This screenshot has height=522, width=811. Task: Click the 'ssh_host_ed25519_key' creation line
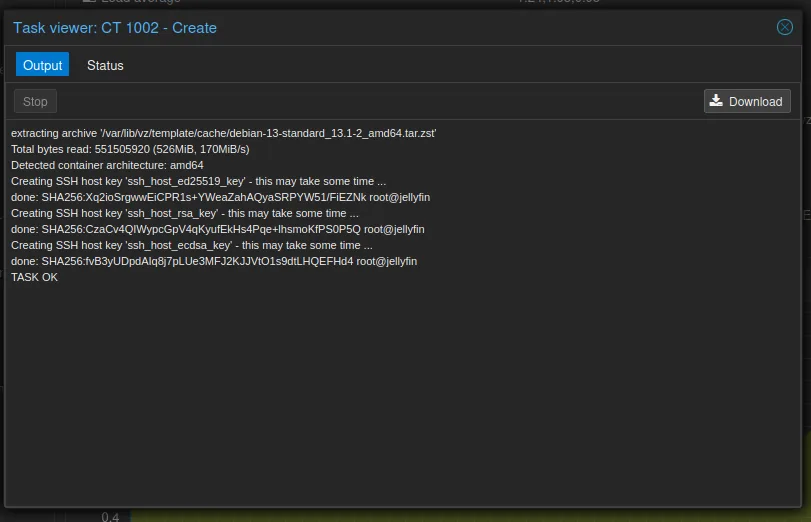tap(199, 182)
